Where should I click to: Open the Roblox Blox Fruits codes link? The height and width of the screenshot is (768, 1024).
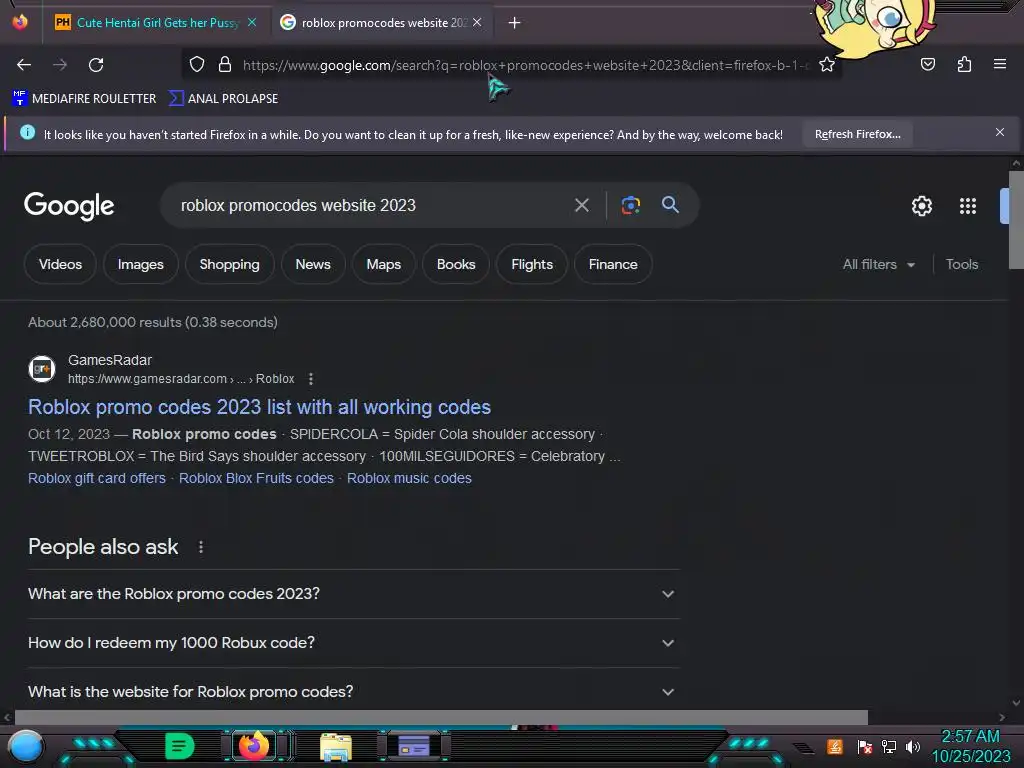[256, 478]
